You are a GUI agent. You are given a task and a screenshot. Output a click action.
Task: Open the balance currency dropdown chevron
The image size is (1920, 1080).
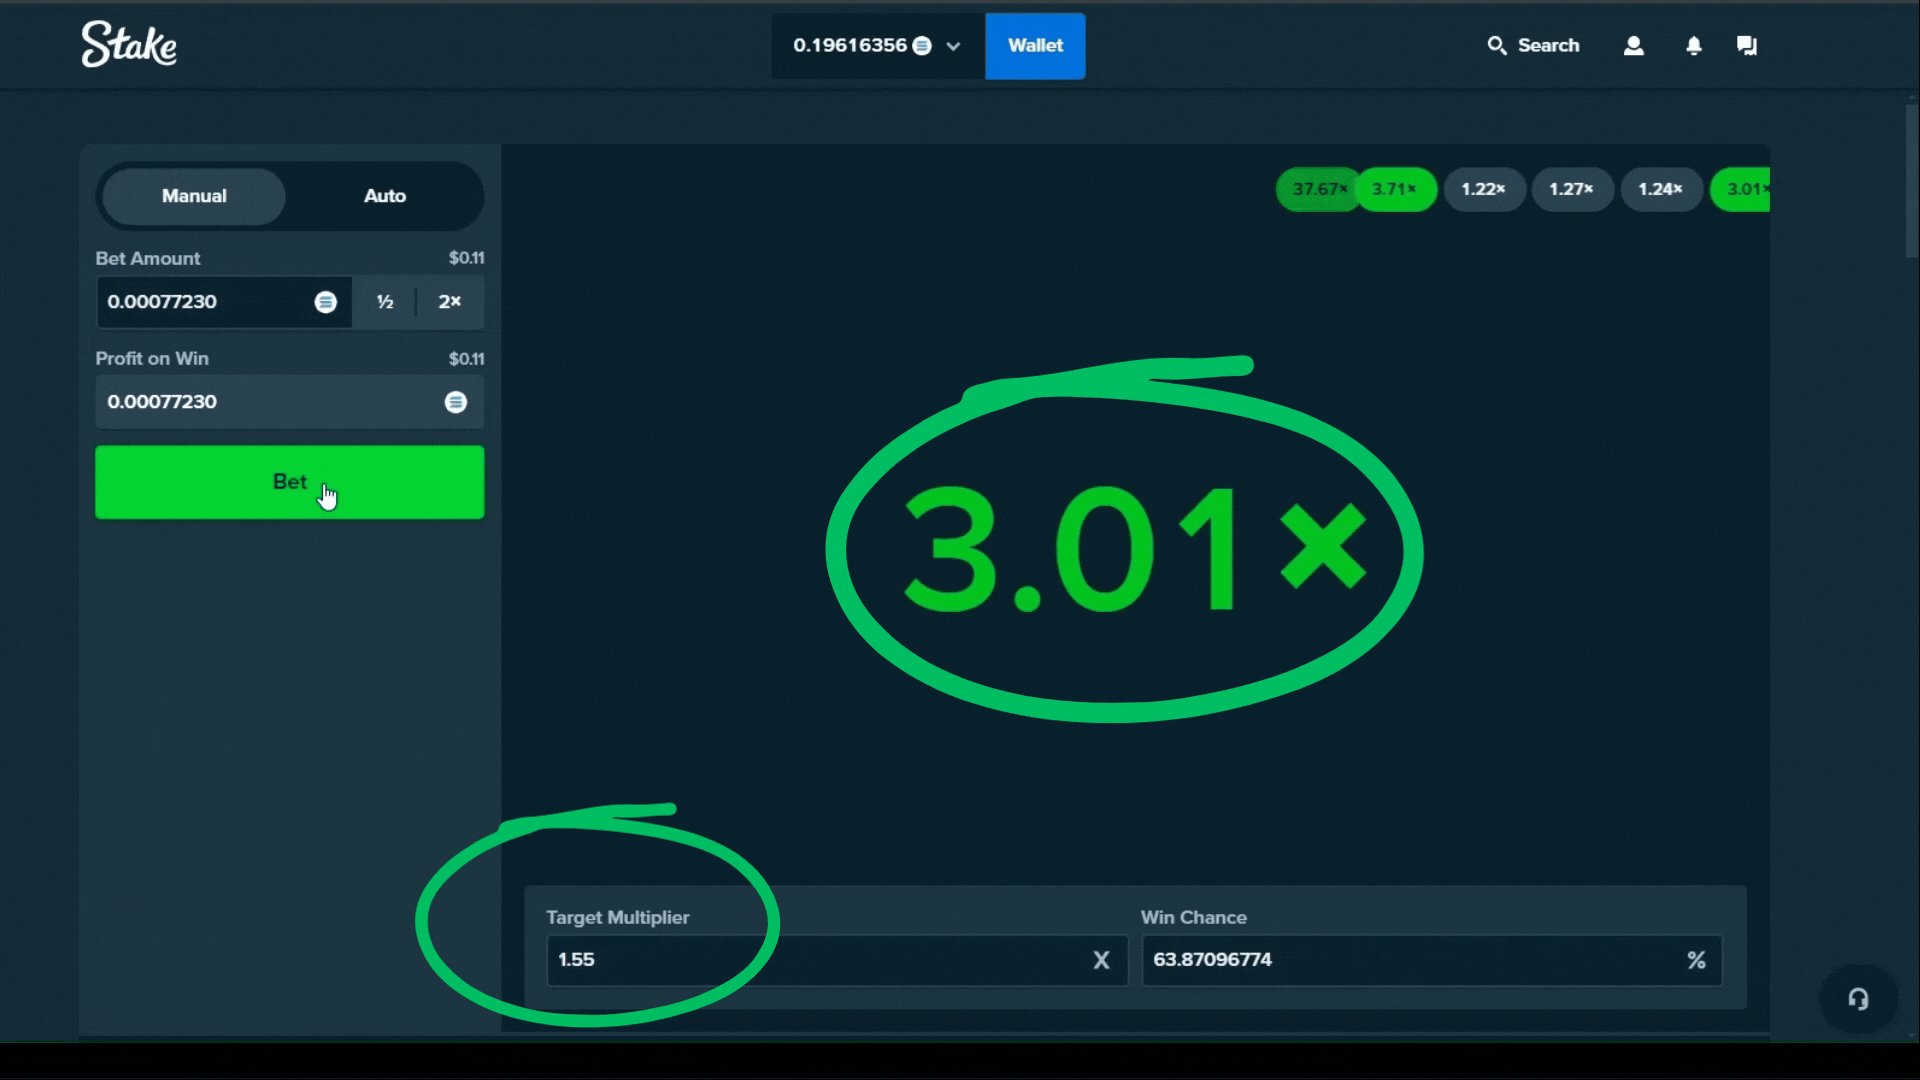pyautogui.click(x=953, y=46)
